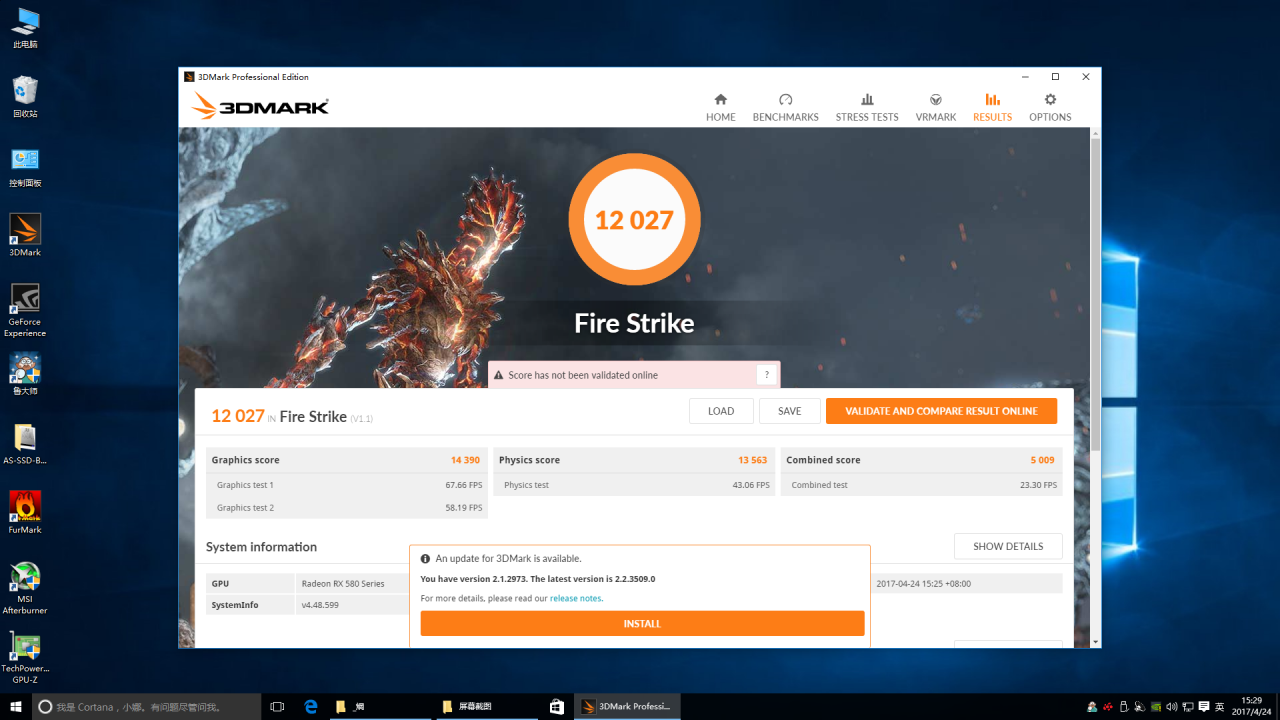Open the Windows Start menu

click(15, 706)
